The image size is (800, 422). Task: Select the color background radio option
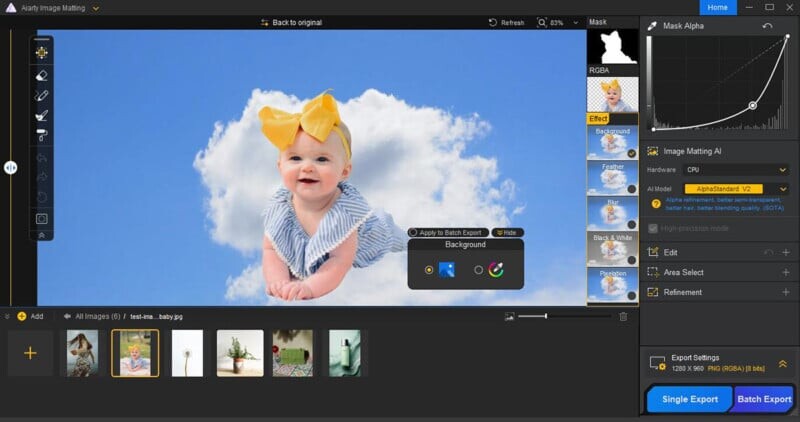[478, 269]
